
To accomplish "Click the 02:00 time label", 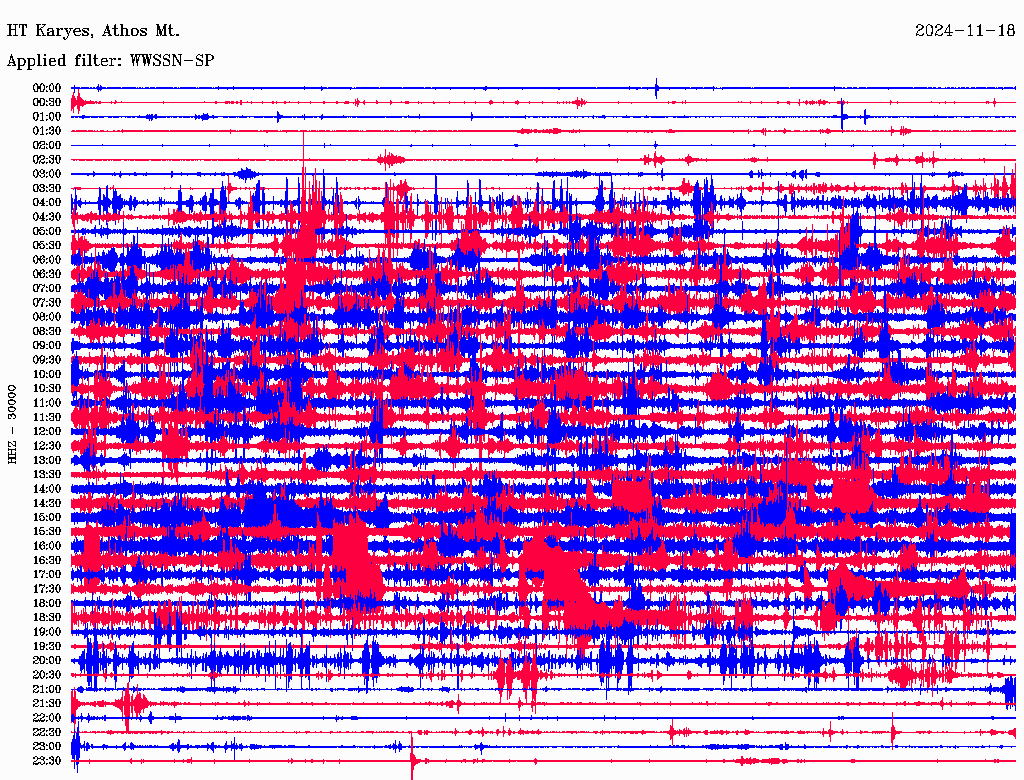I will pos(47,145).
